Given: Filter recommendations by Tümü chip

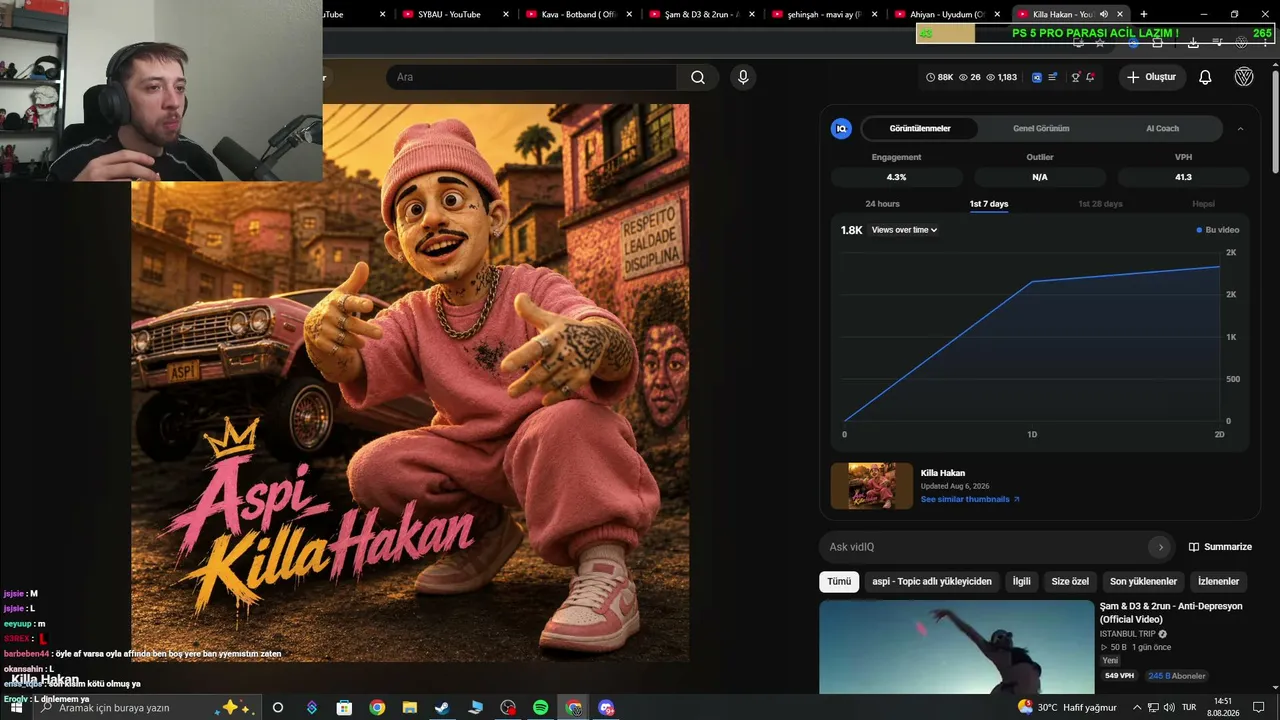Looking at the screenshot, I should tap(839, 581).
